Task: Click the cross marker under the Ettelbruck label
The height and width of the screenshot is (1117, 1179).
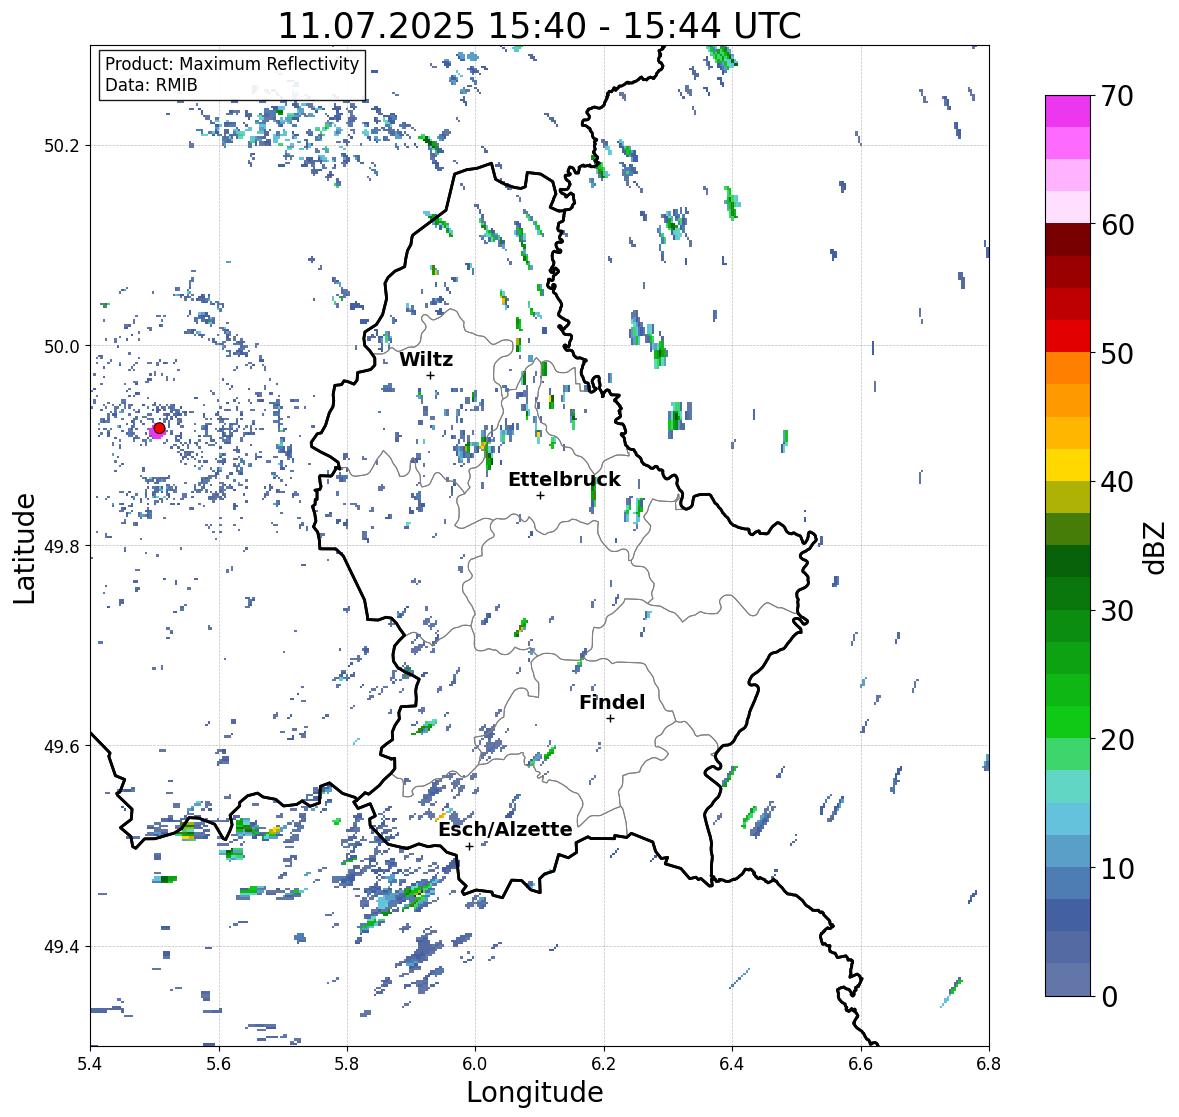Action: pos(540,495)
